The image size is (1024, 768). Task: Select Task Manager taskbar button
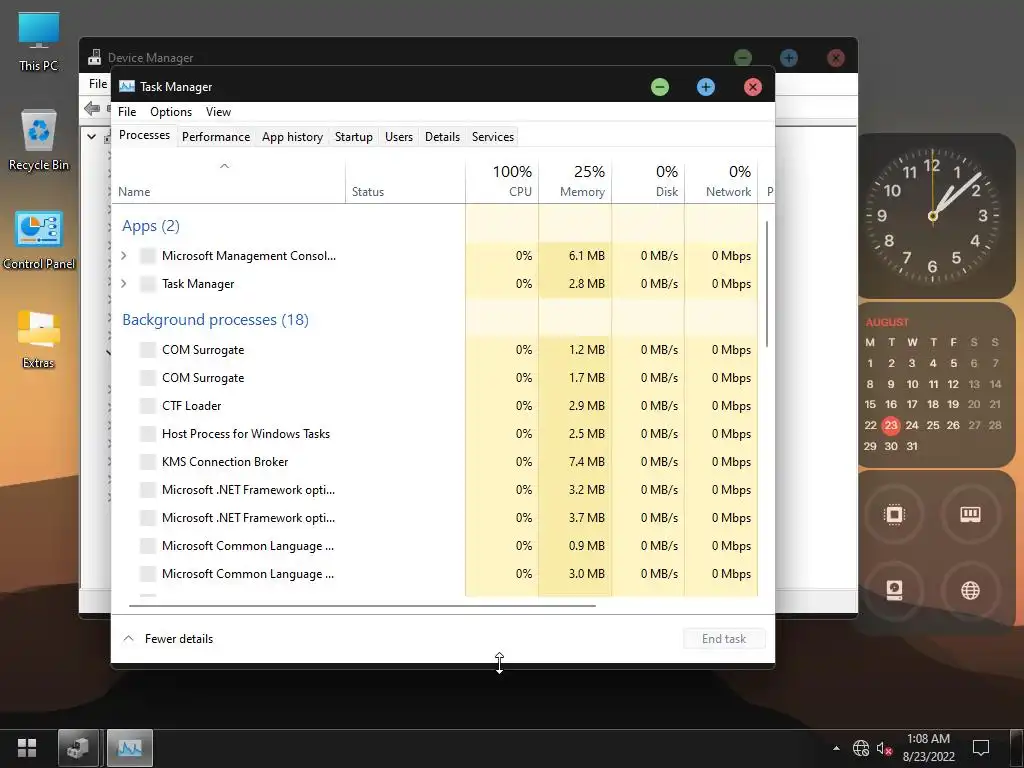point(129,747)
